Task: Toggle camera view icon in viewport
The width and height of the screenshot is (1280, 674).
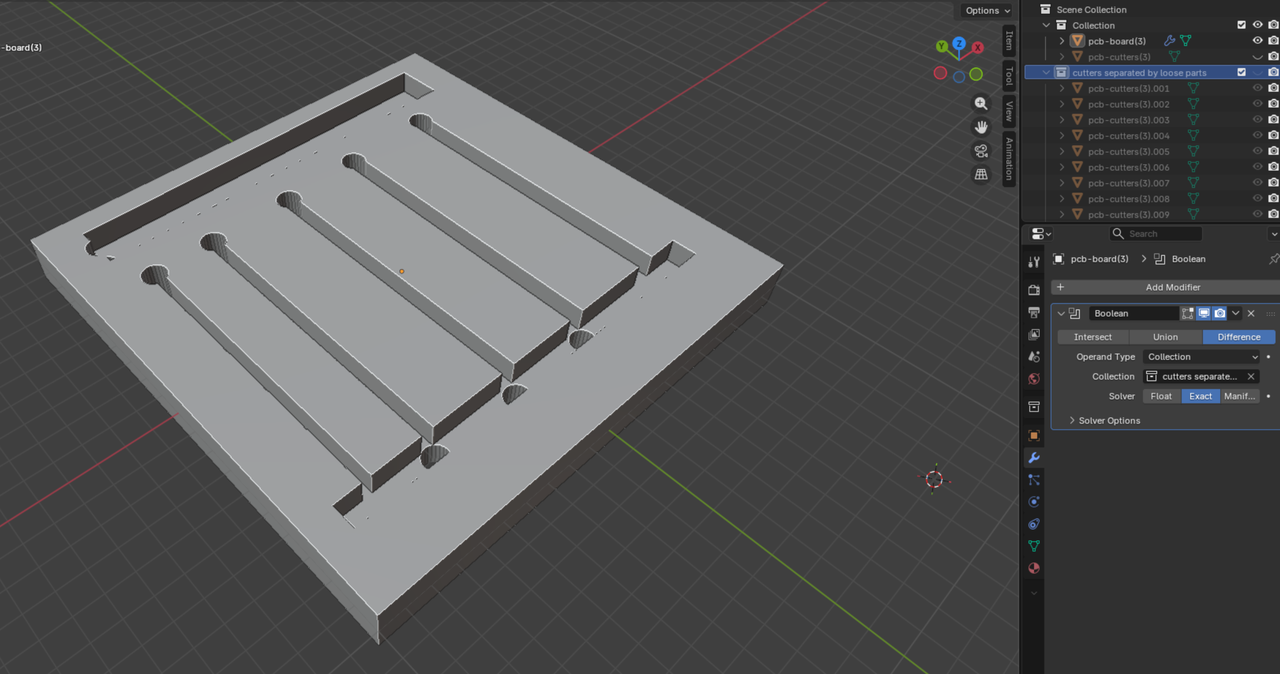Action: pyautogui.click(x=981, y=151)
